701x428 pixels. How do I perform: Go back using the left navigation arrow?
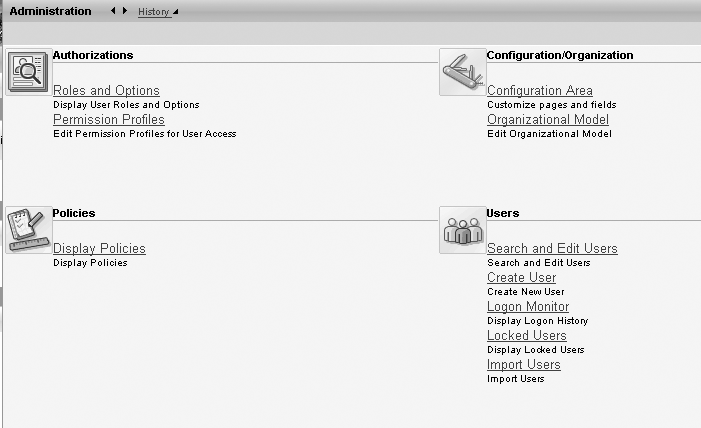113,11
